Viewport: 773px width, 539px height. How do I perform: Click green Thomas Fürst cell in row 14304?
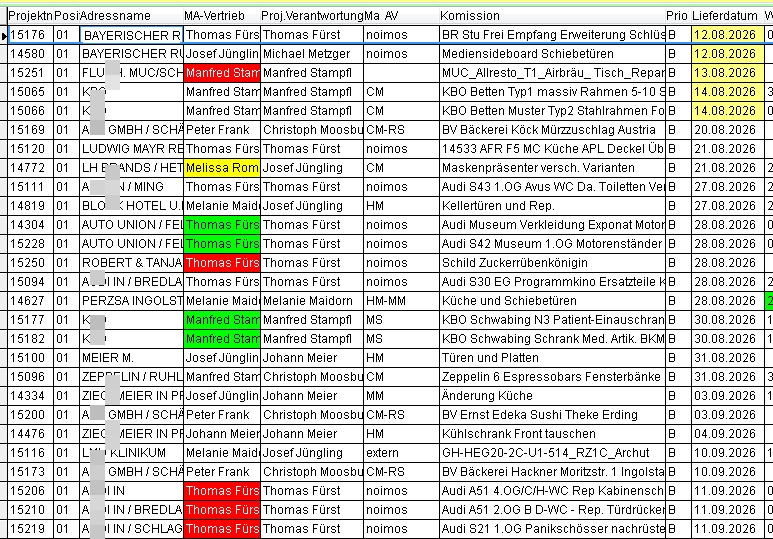coord(222,225)
